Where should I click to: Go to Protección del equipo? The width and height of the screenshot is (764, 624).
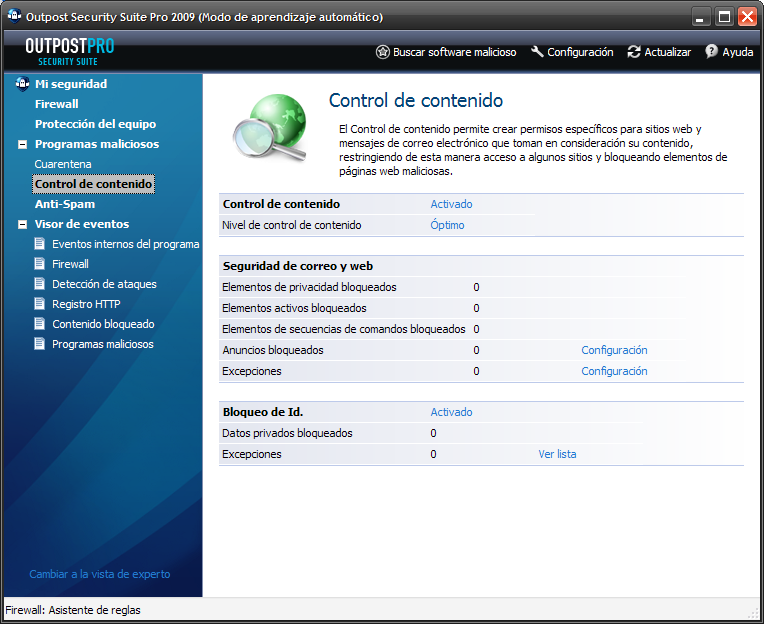pyautogui.click(x=96, y=124)
